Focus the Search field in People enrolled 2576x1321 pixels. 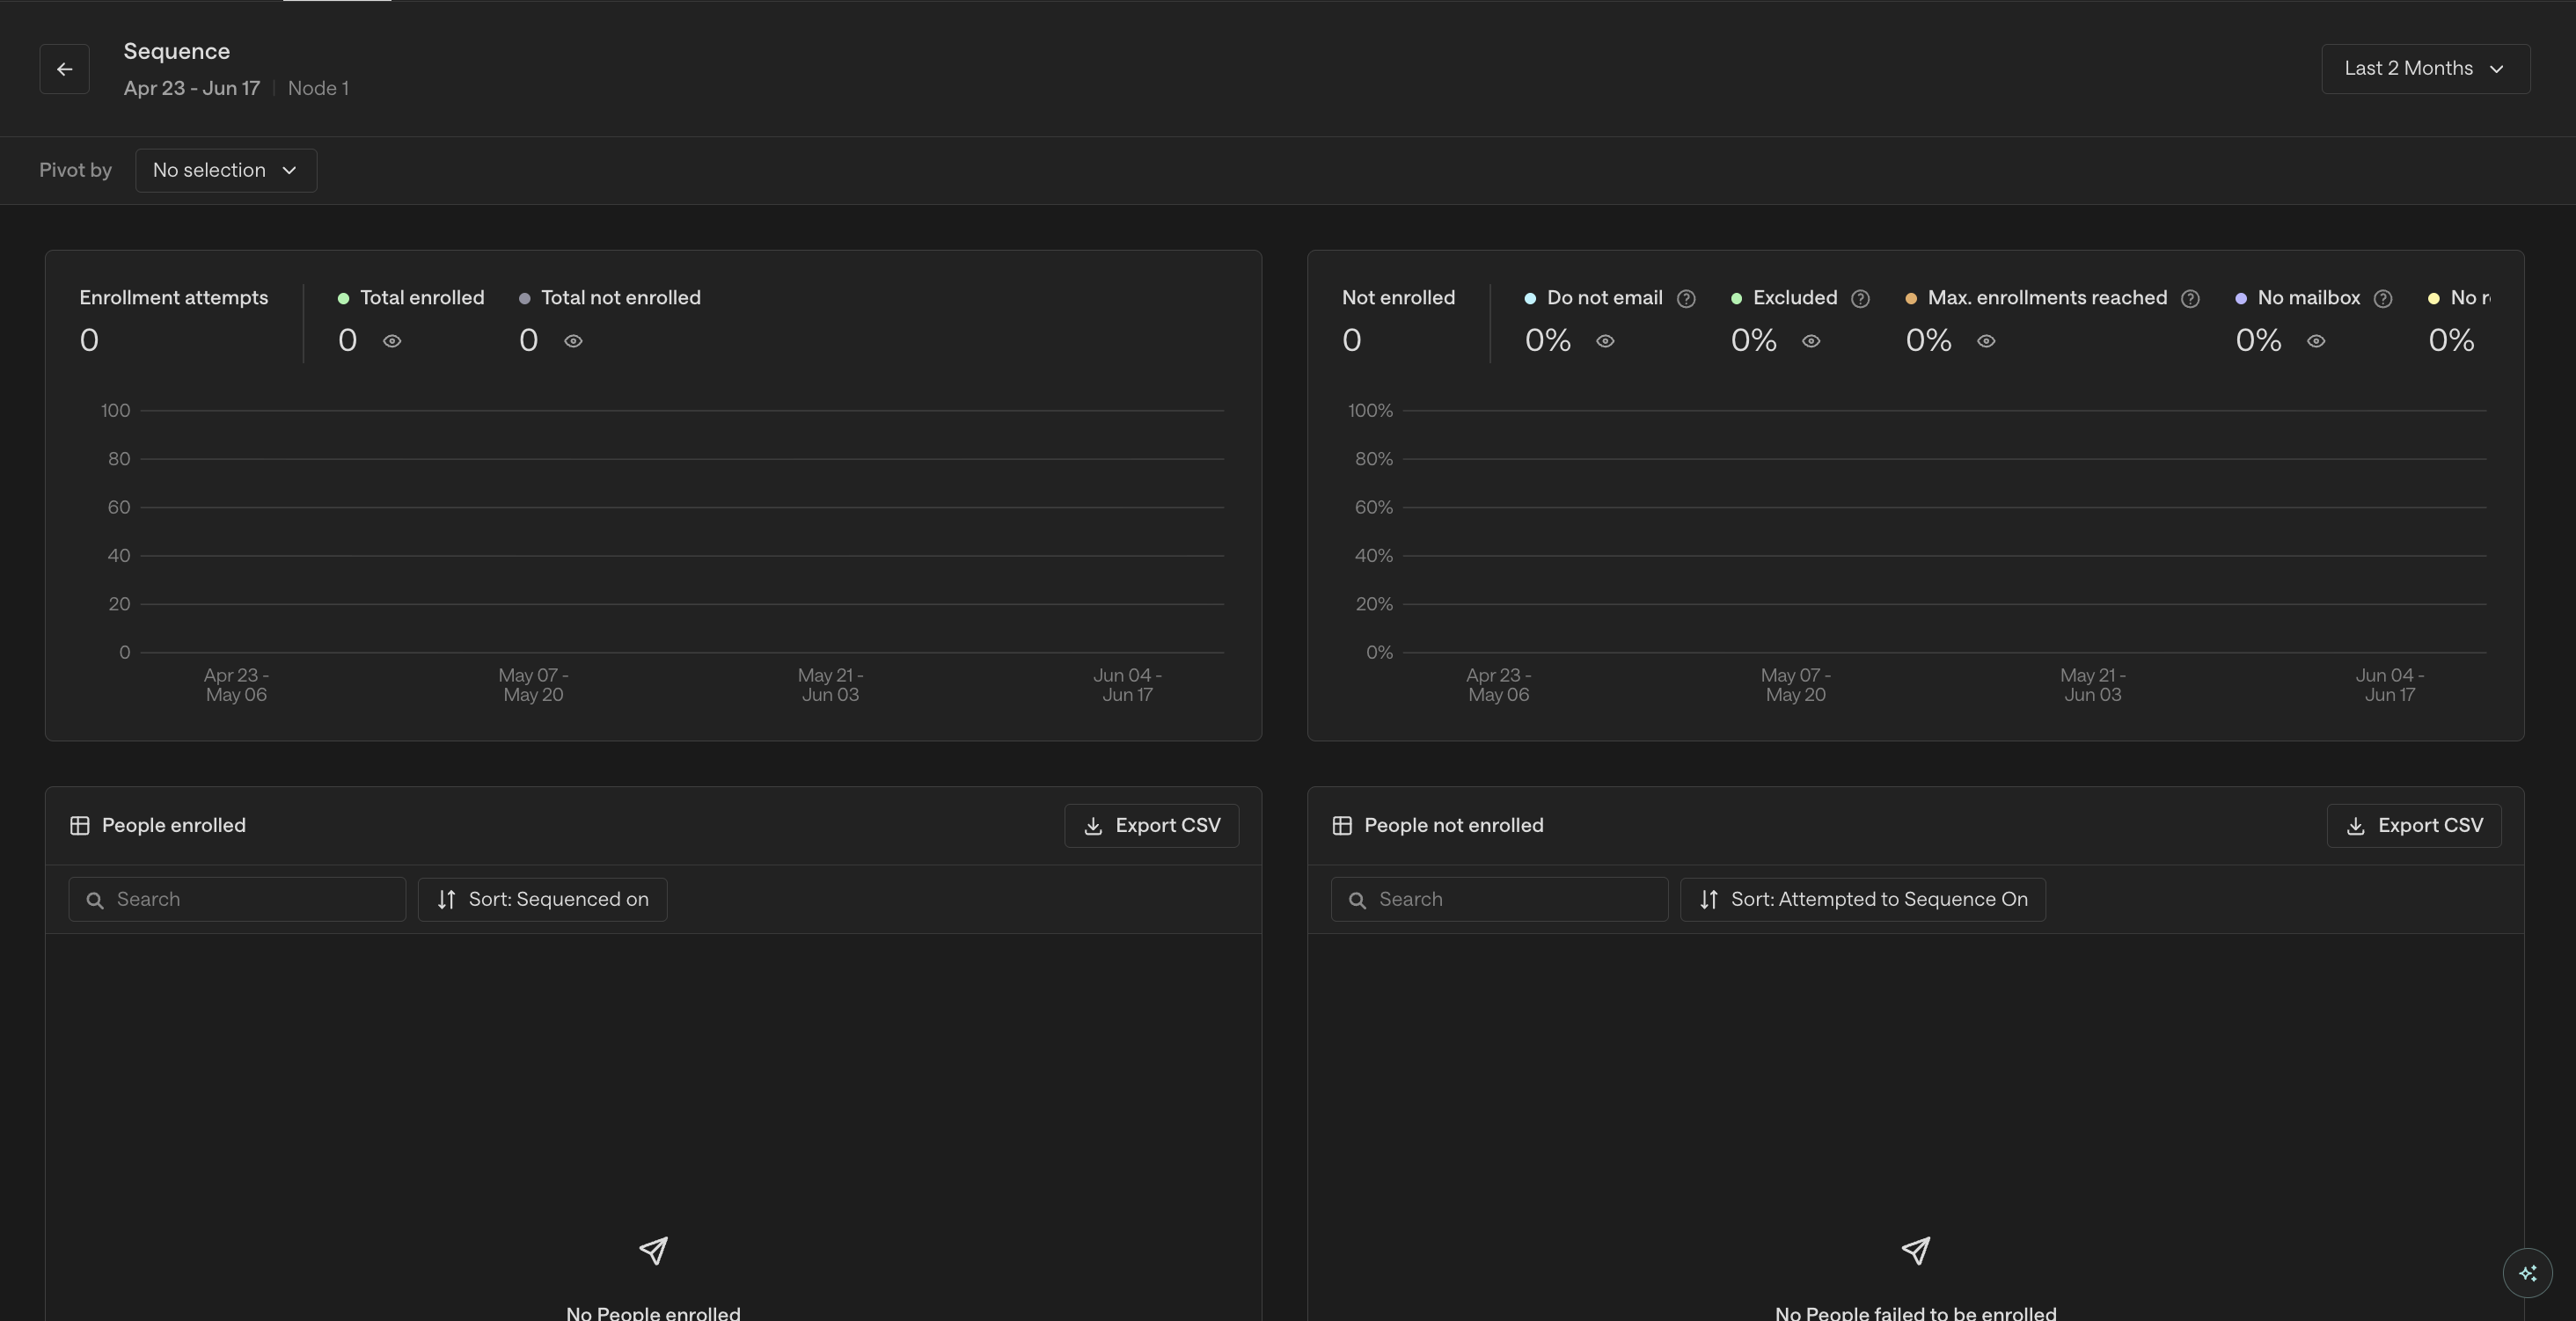[x=237, y=900]
